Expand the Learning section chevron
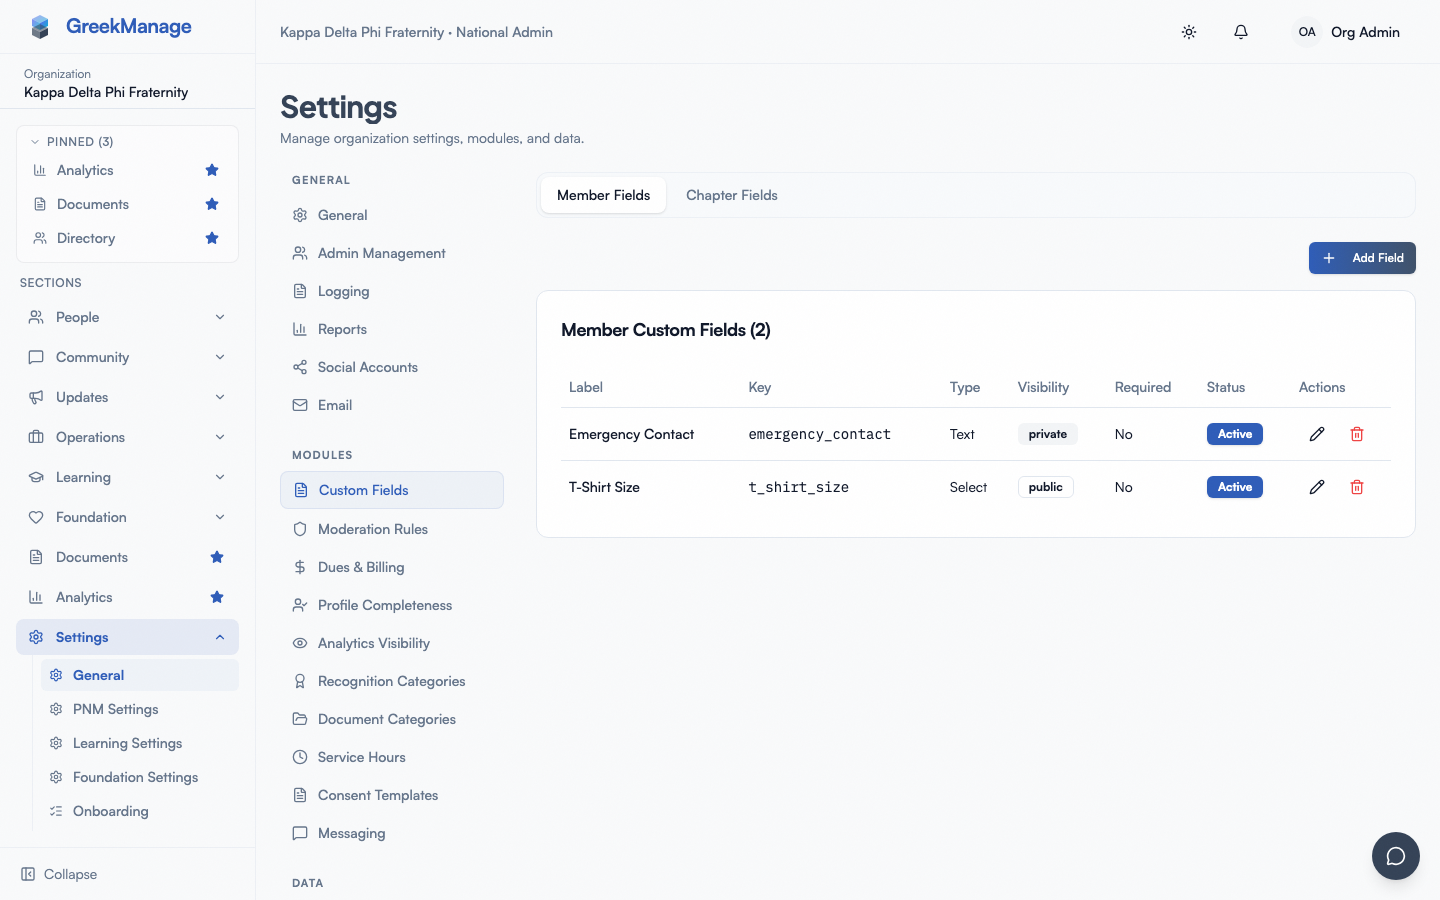Screen dimensions: 1440x900 pos(220,477)
